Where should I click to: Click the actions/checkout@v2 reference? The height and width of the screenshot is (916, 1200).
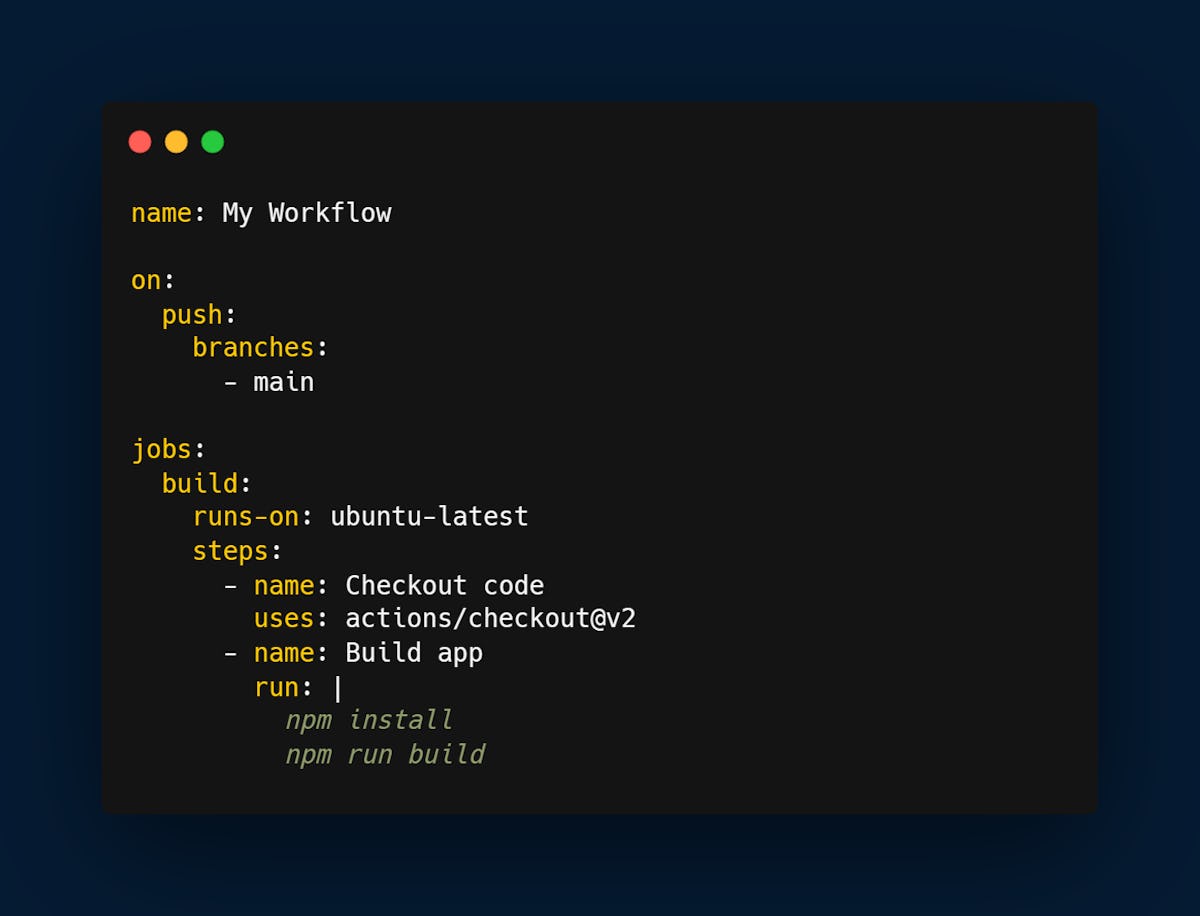(492, 619)
